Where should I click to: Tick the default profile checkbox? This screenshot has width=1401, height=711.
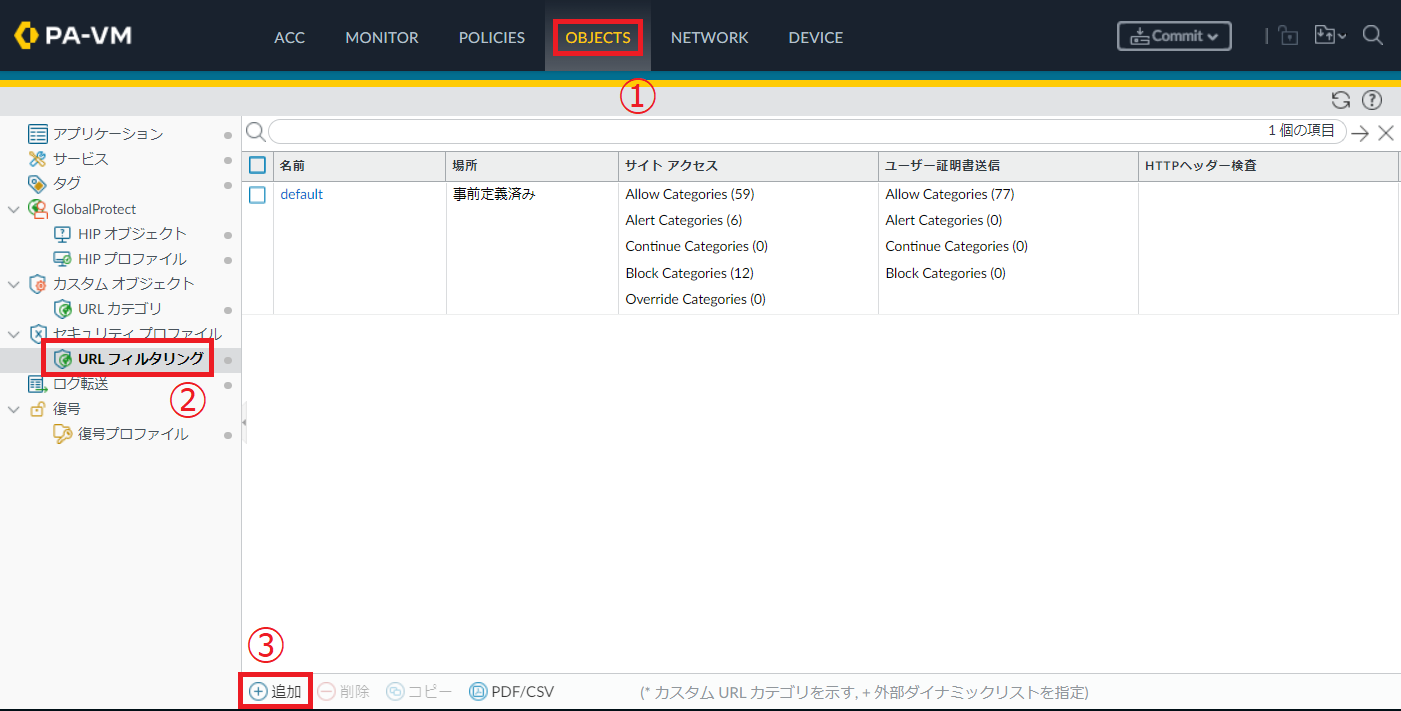[x=257, y=195]
